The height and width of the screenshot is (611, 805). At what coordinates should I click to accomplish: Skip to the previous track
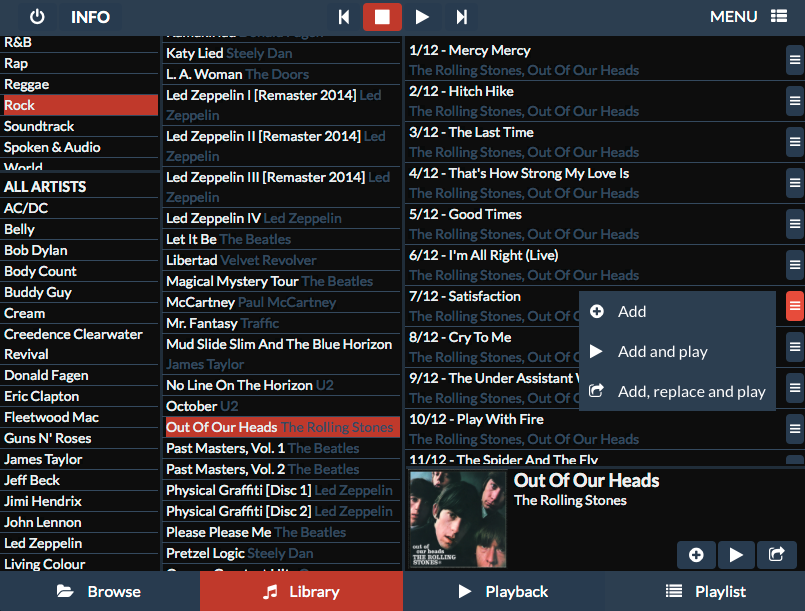[343, 17]
